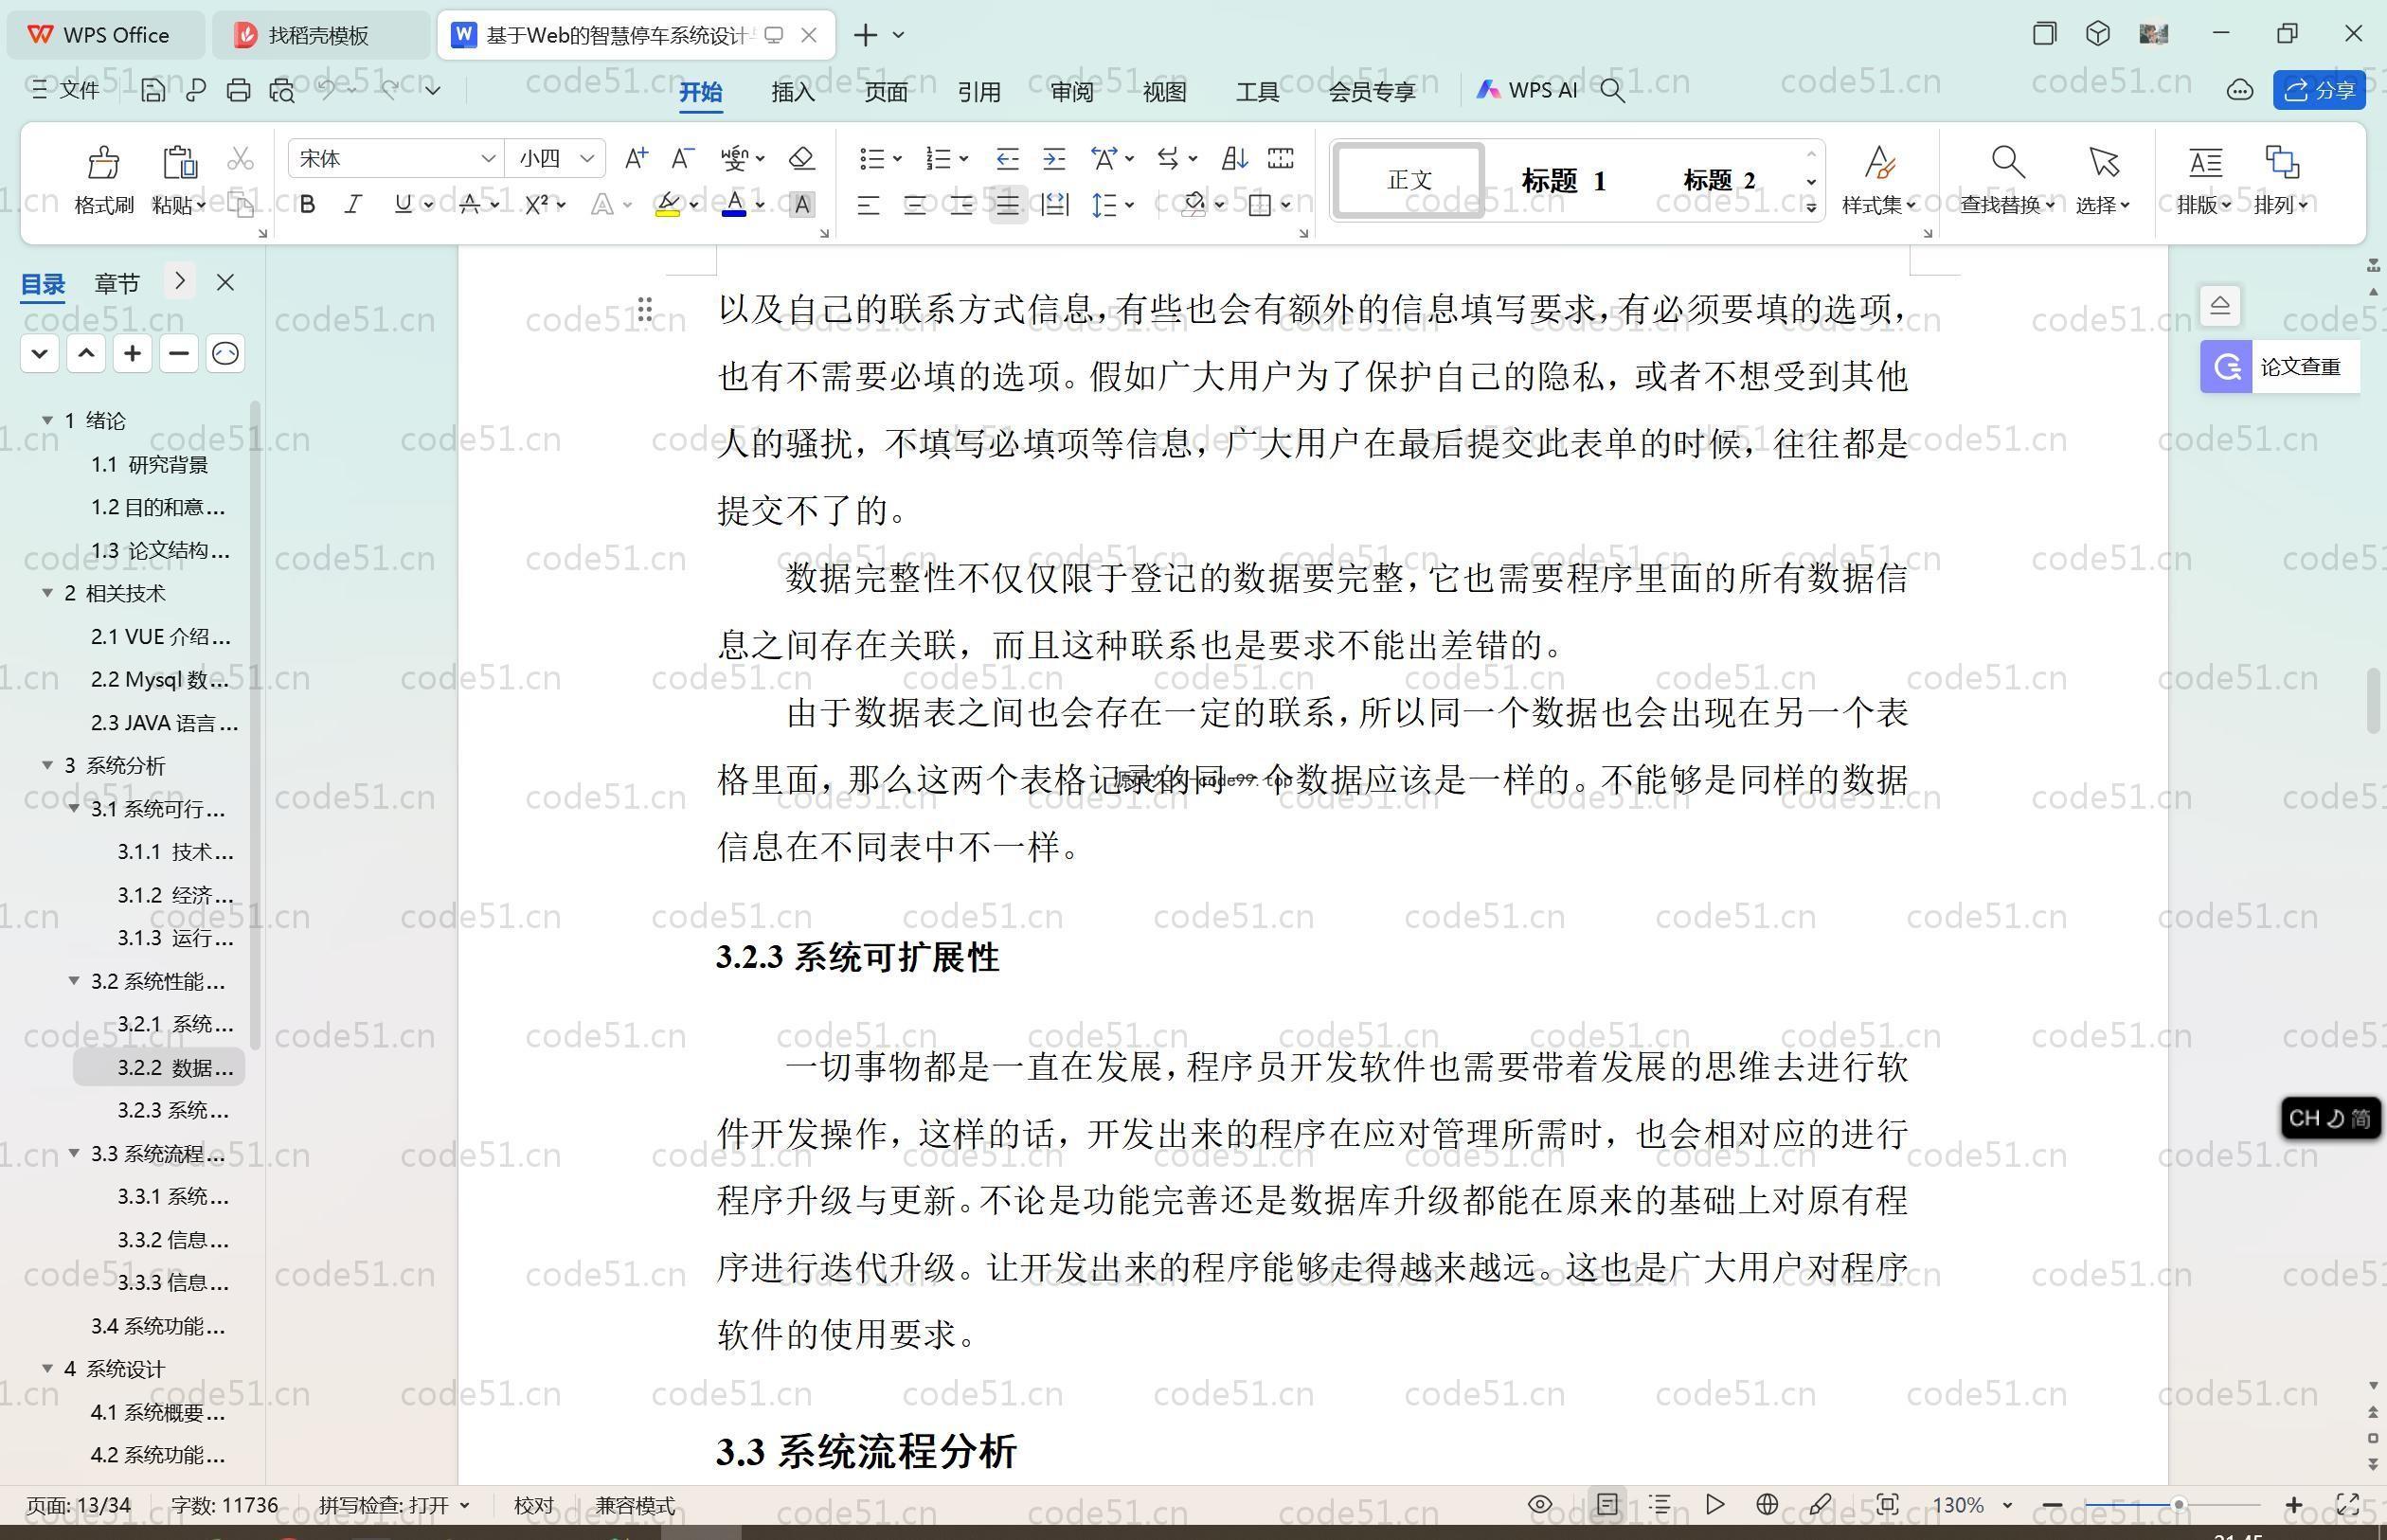Open the 审阅 ribbon tab

coord(1072,91)
